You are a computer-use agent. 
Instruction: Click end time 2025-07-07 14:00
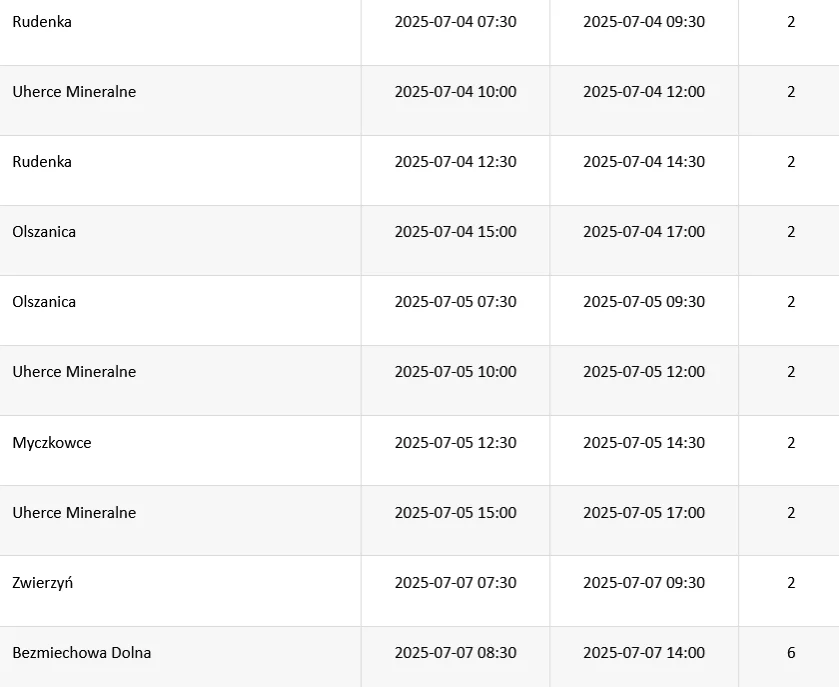coord(644,652)
